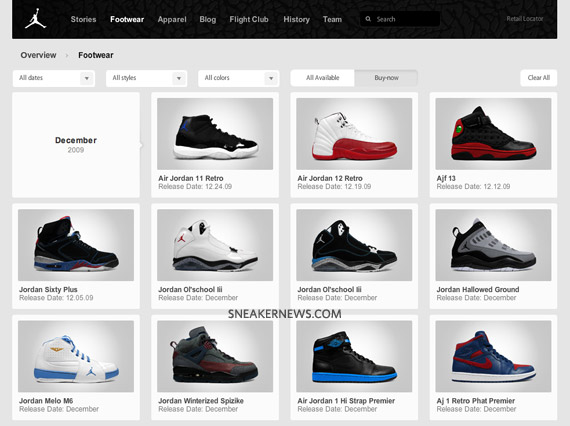
Task: Open the Retail Locator link
Action: 525,19
